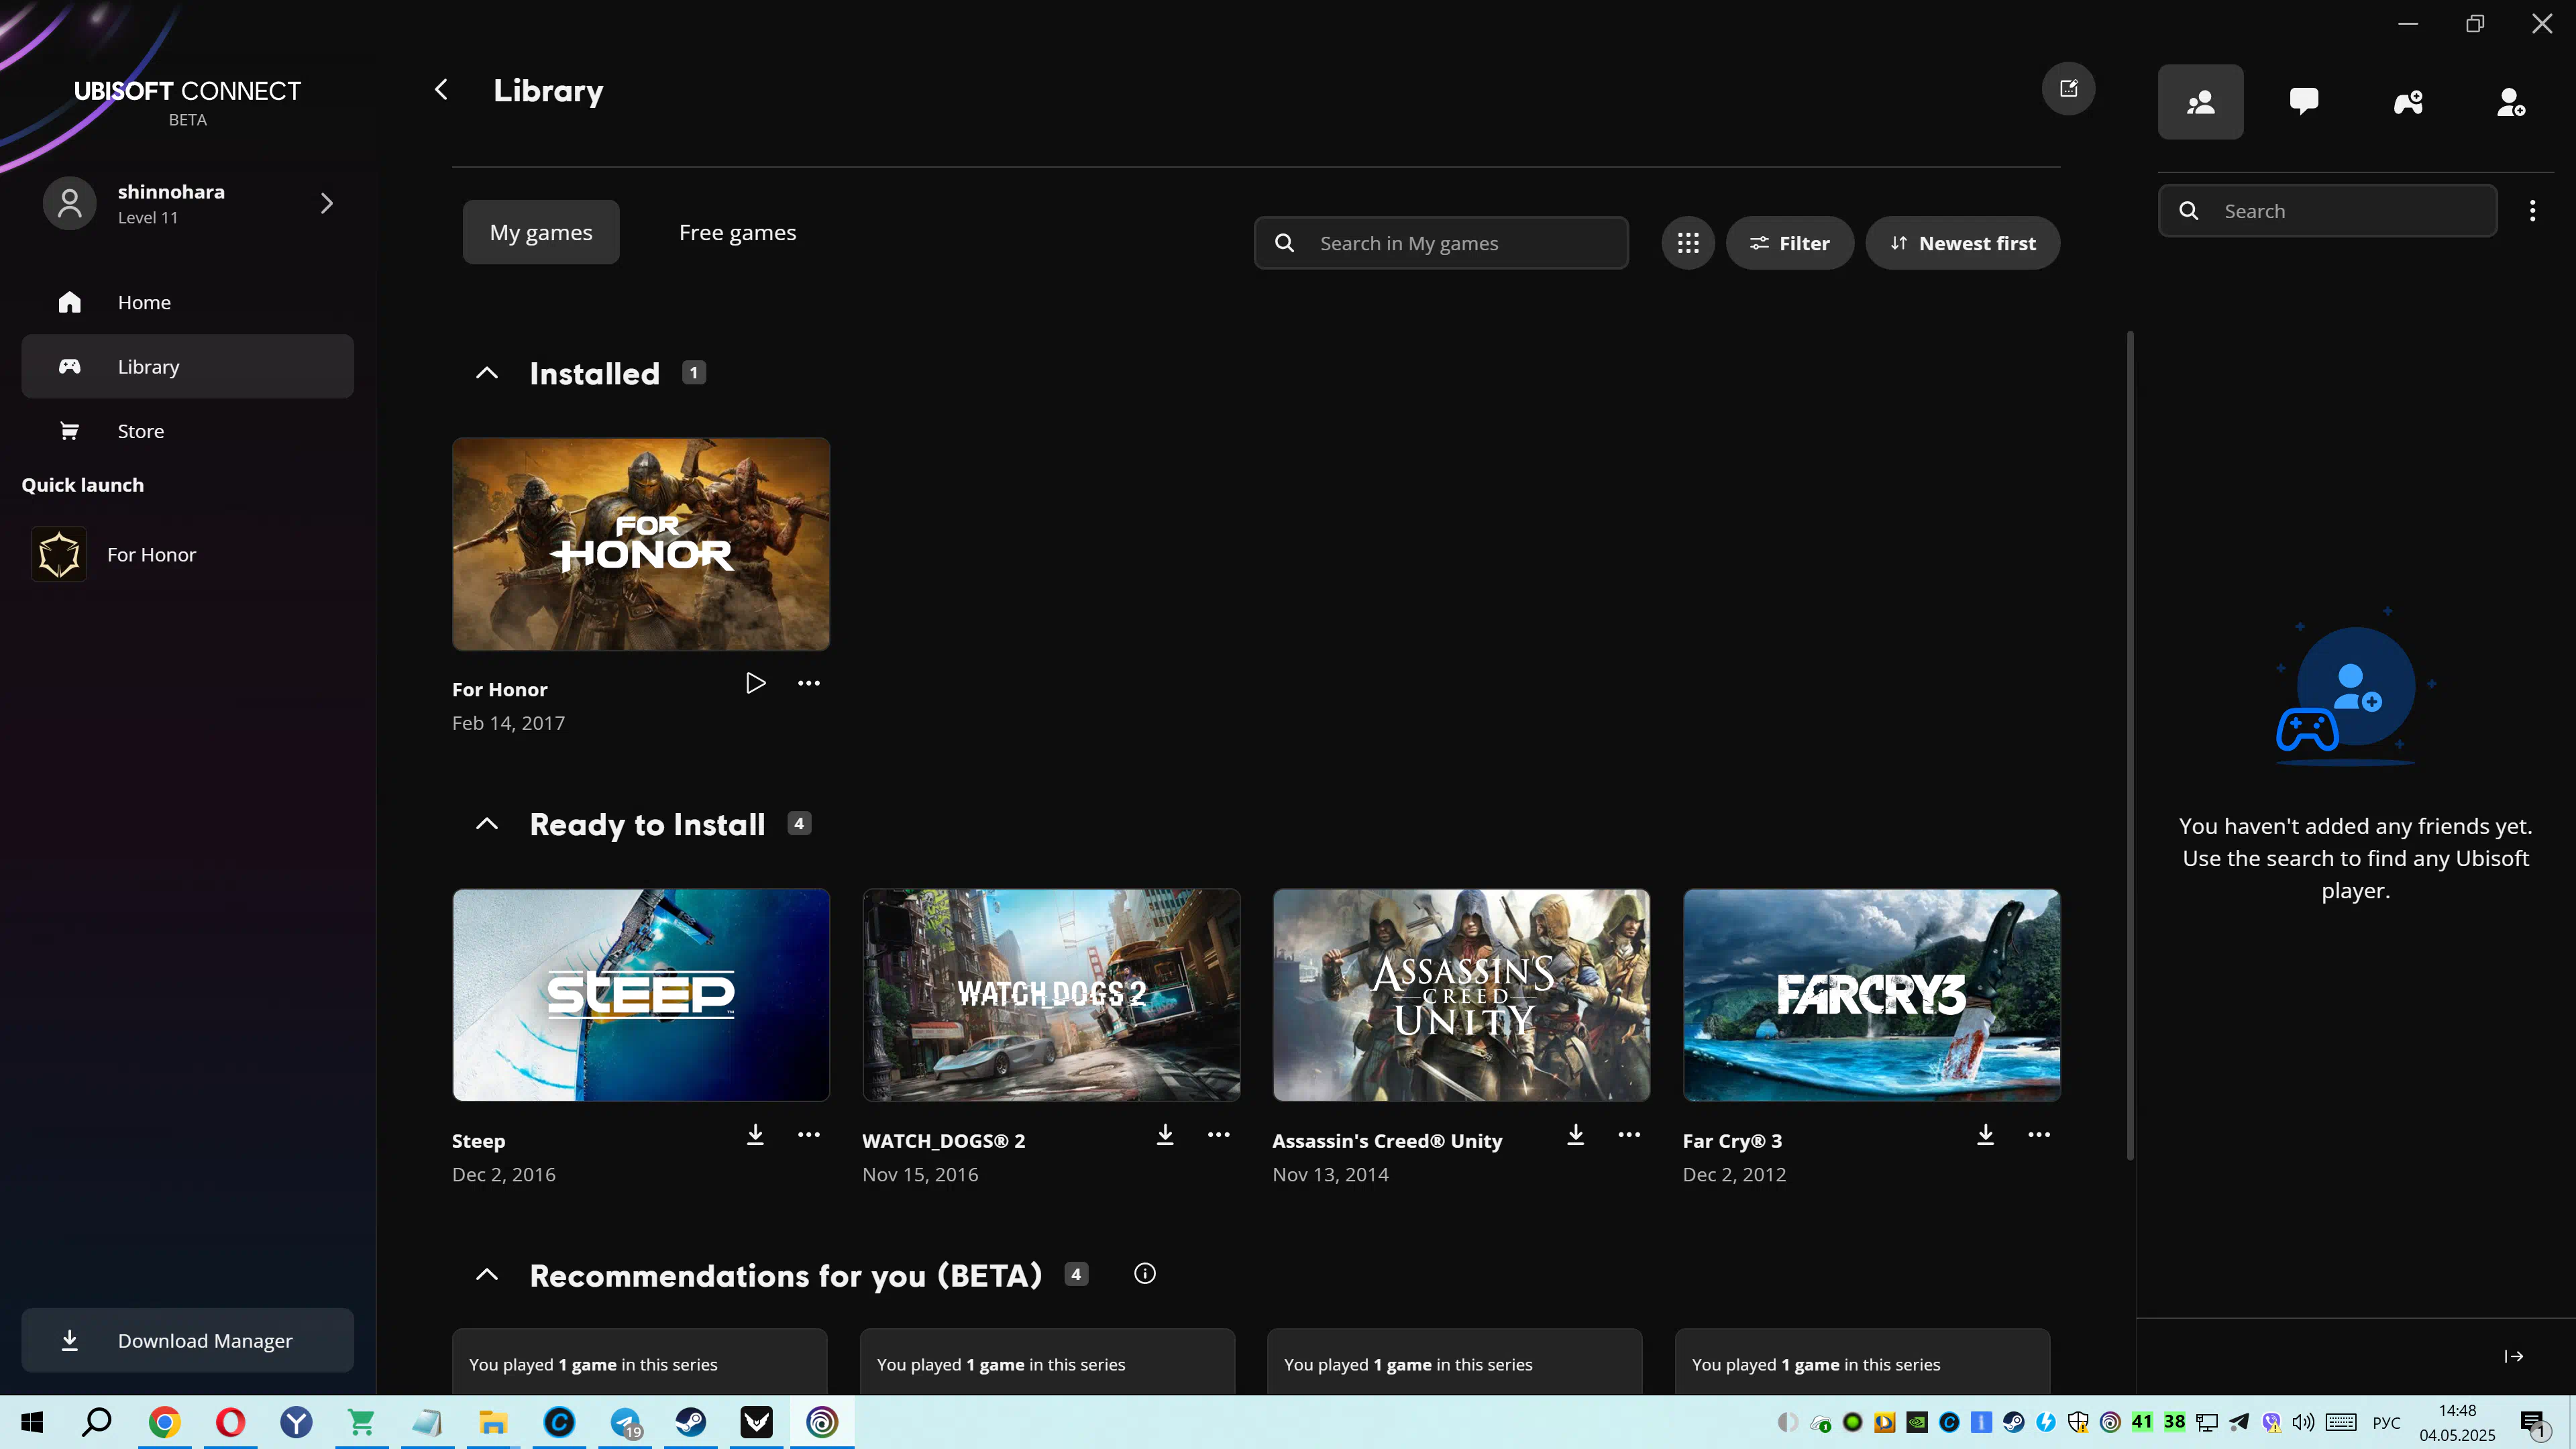Collapse the Installed section
The image size is (2576, 1449).
(x=487, y=373)
